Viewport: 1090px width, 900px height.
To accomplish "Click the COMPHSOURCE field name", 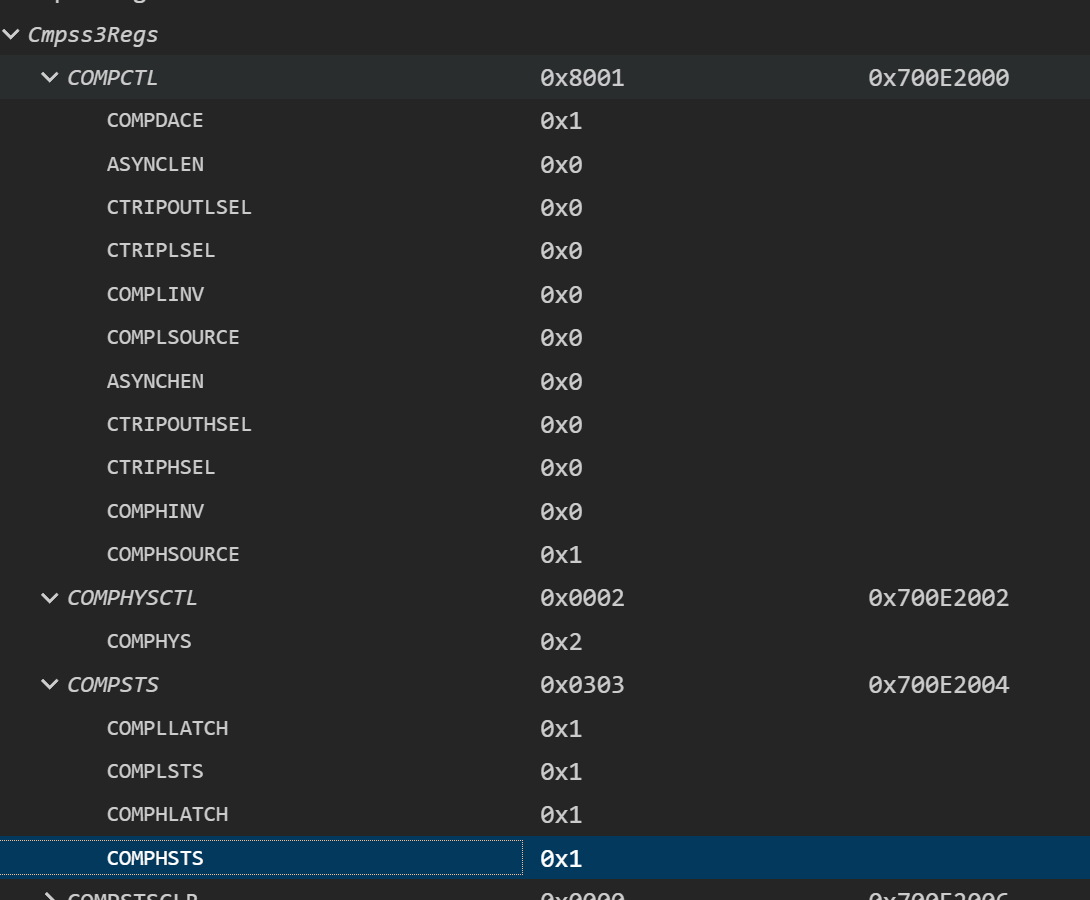I will 173,555.
